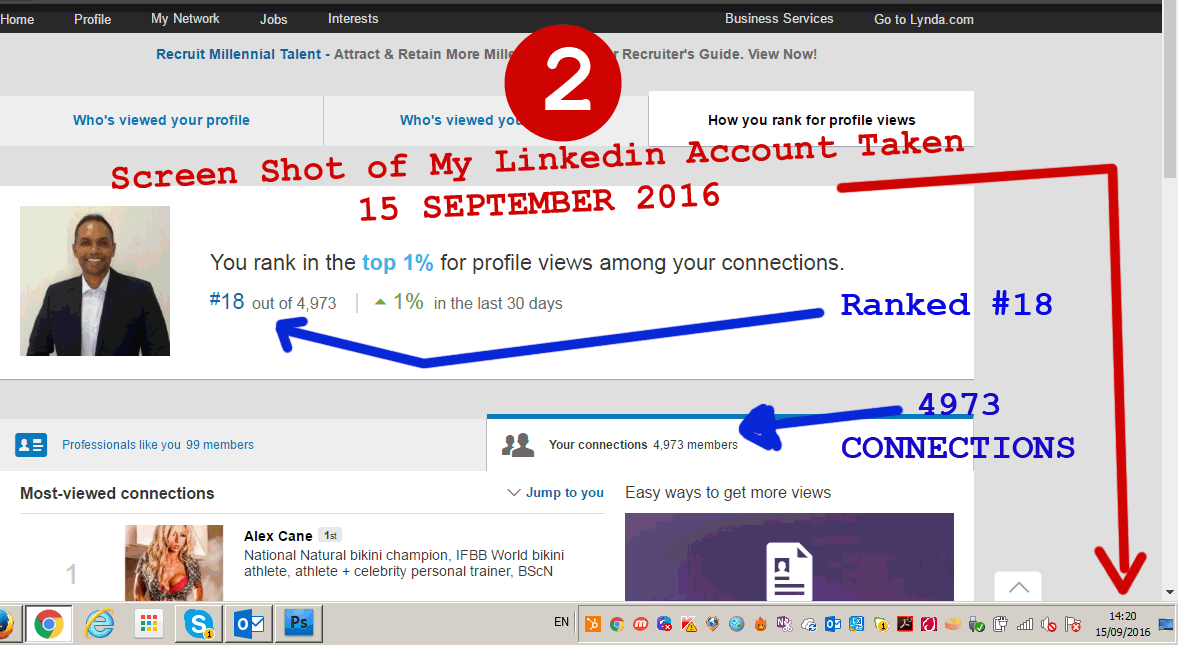Open the Home menu item
The height and width of the screenshot is (645, 1178).
tap(17, 20)
